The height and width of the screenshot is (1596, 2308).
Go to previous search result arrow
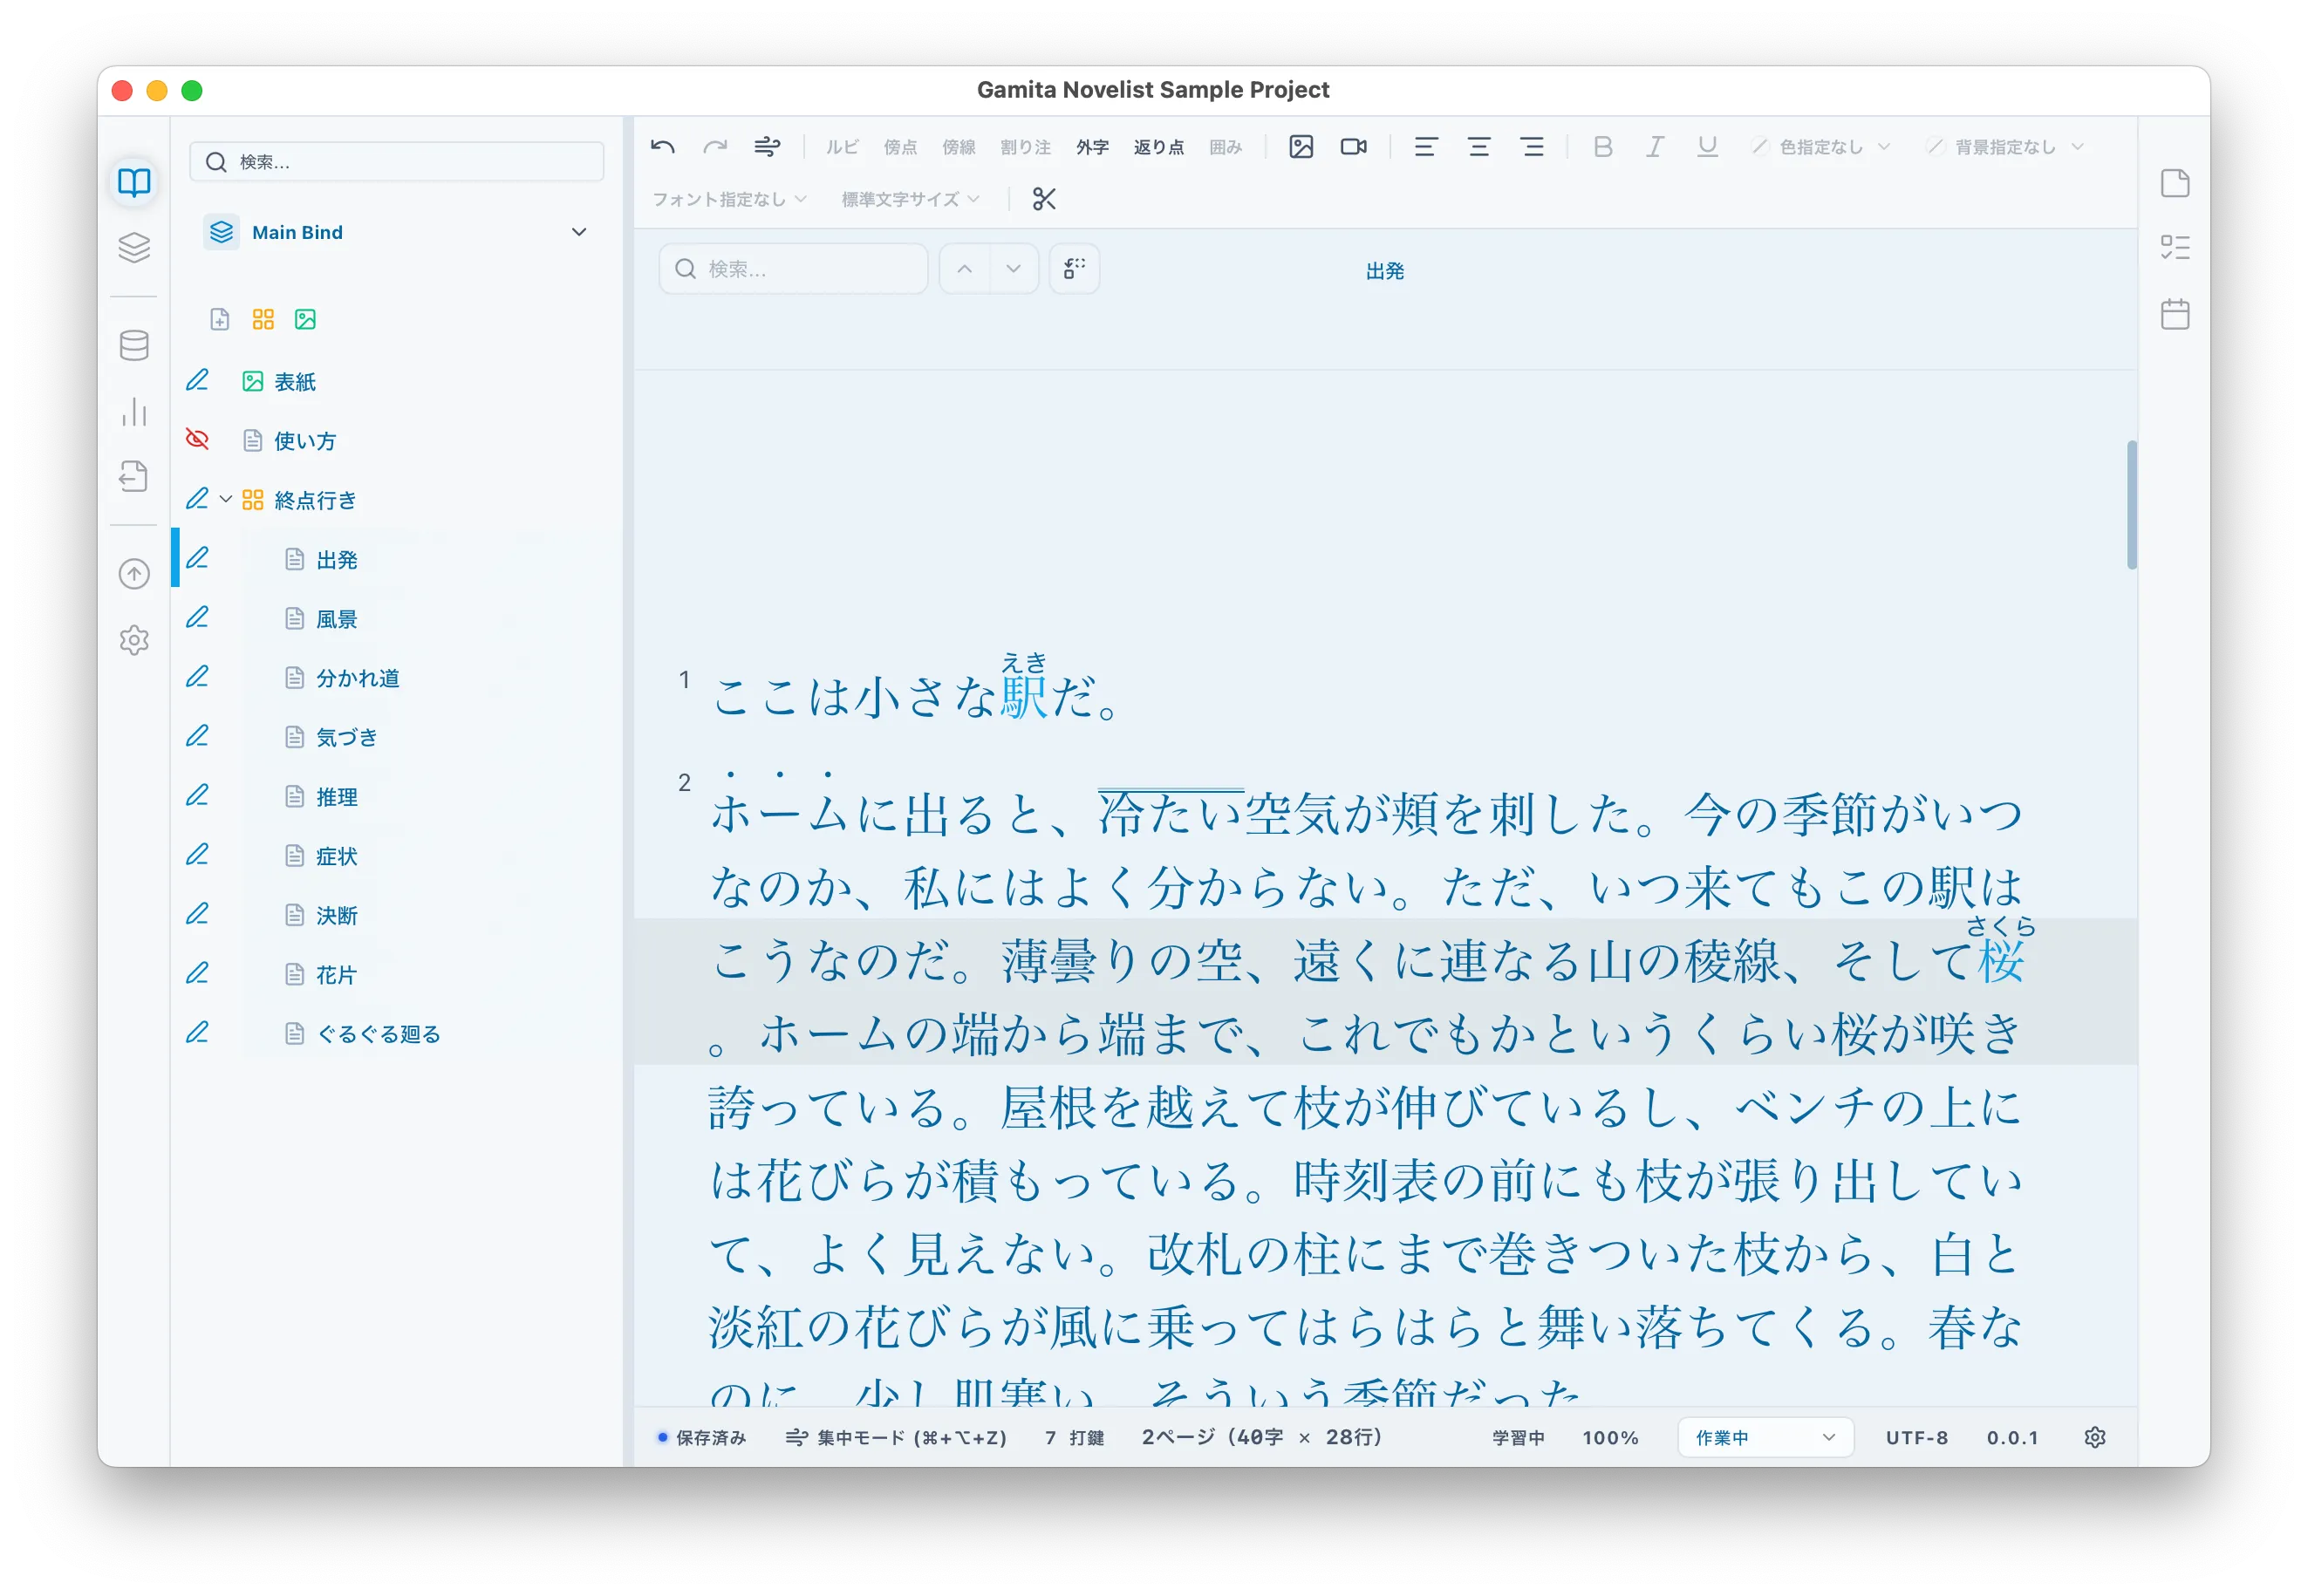[964, 269]
